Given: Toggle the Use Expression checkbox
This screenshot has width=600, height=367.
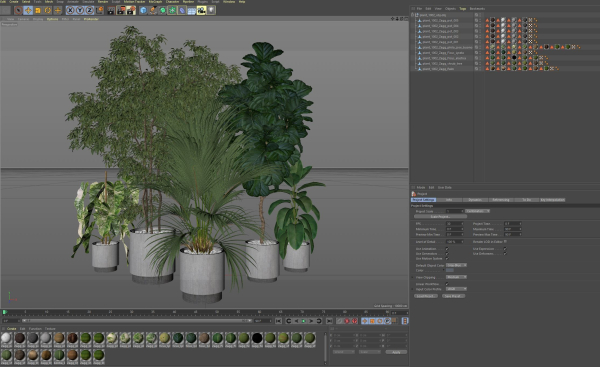Looking at the screenshot, I should tap(505, 249).
